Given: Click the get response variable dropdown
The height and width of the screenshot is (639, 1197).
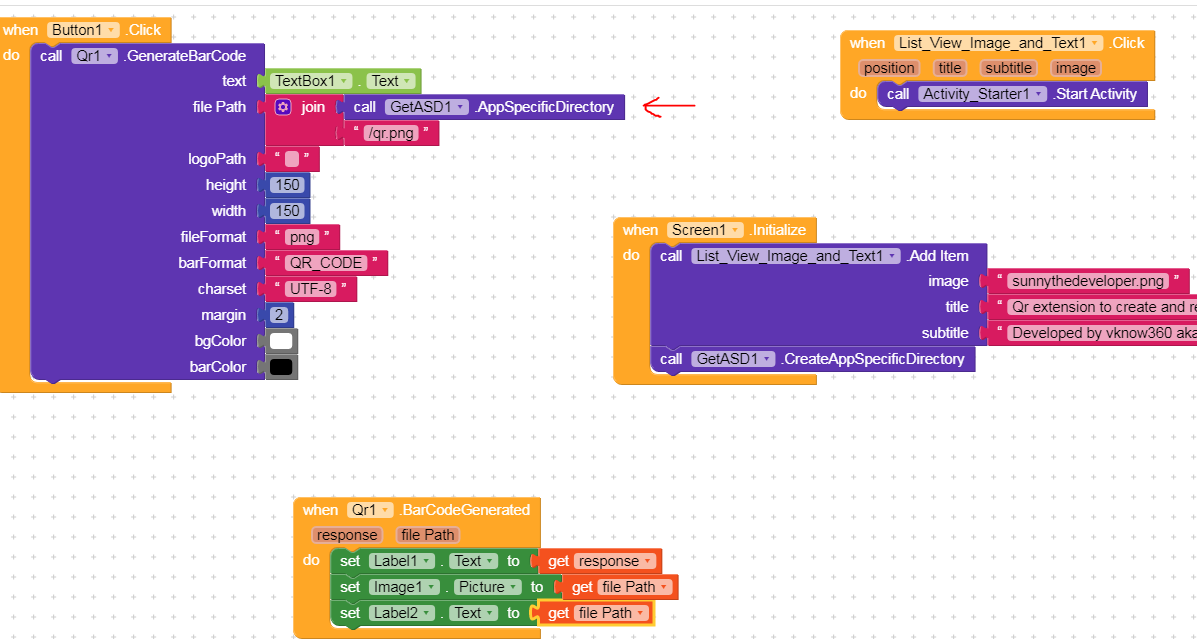Looking at the screenshot, I should pyautogui.click(x=615, y=561).
